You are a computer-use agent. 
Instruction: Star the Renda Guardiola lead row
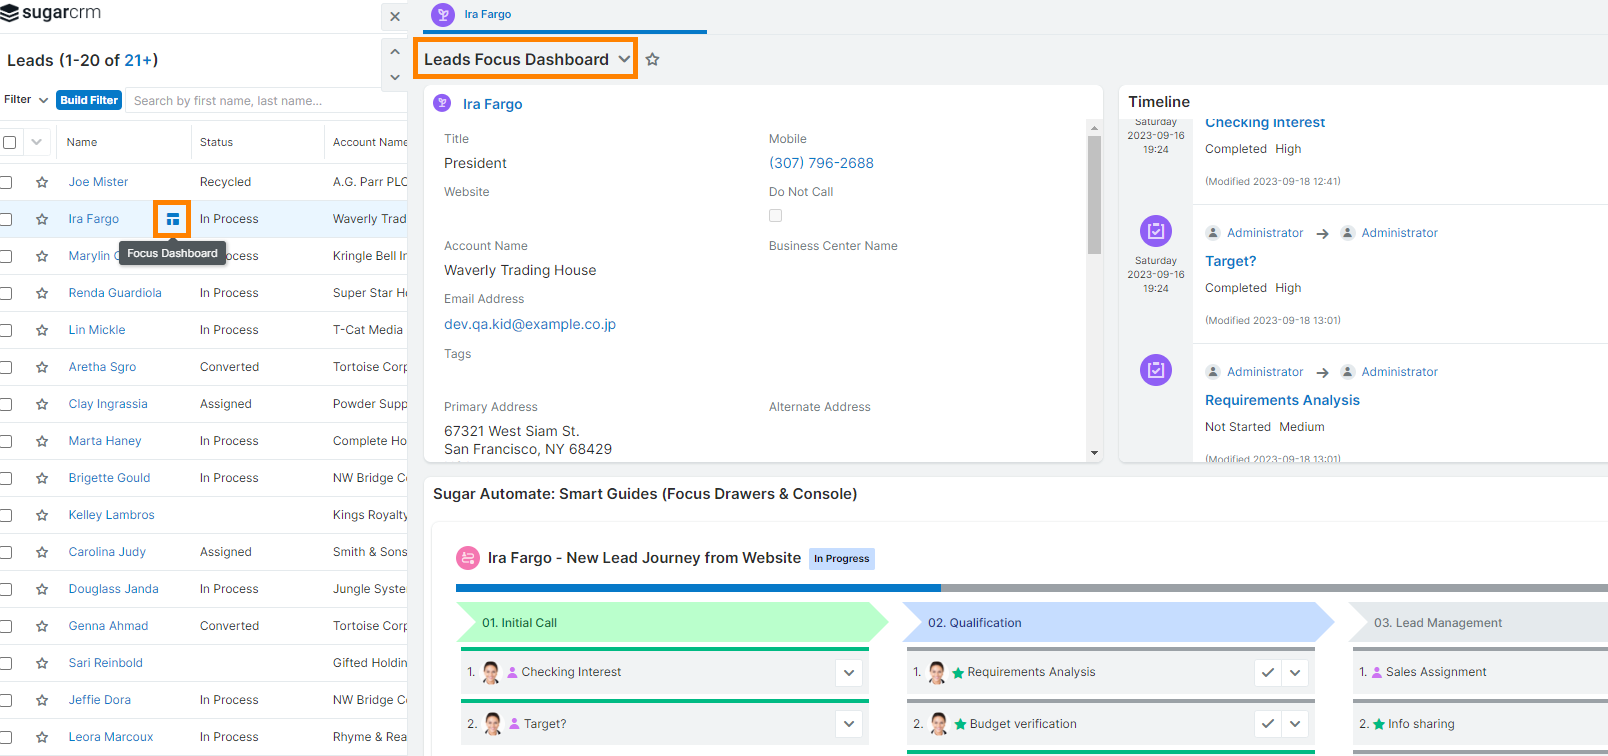point(42,293)
